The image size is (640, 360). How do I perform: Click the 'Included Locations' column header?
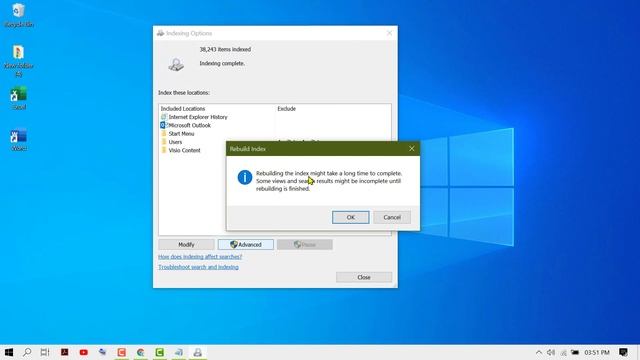click(183, 109)
